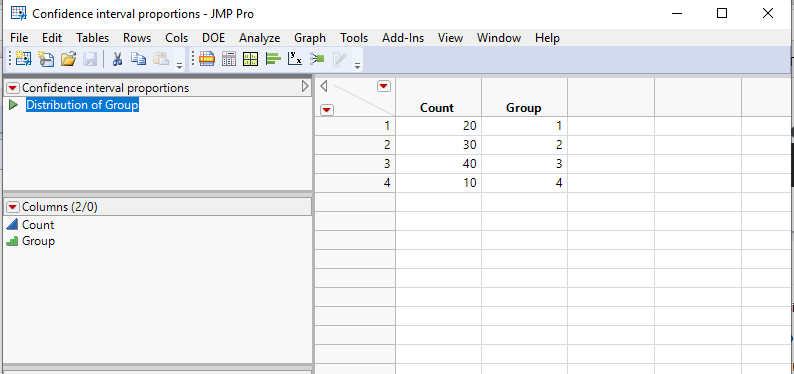
Task: Select the Count column in Columns panel
Action: [x=38, y=225]
